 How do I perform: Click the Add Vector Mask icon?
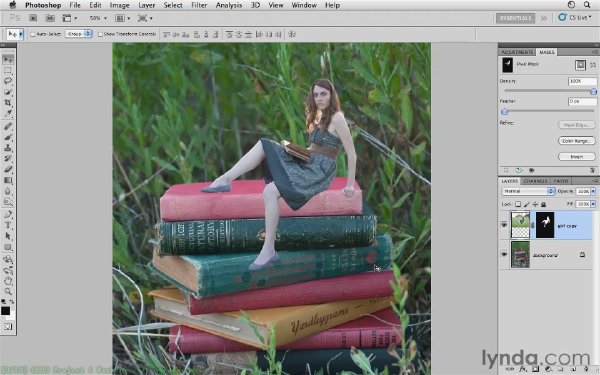pos(593,65)
